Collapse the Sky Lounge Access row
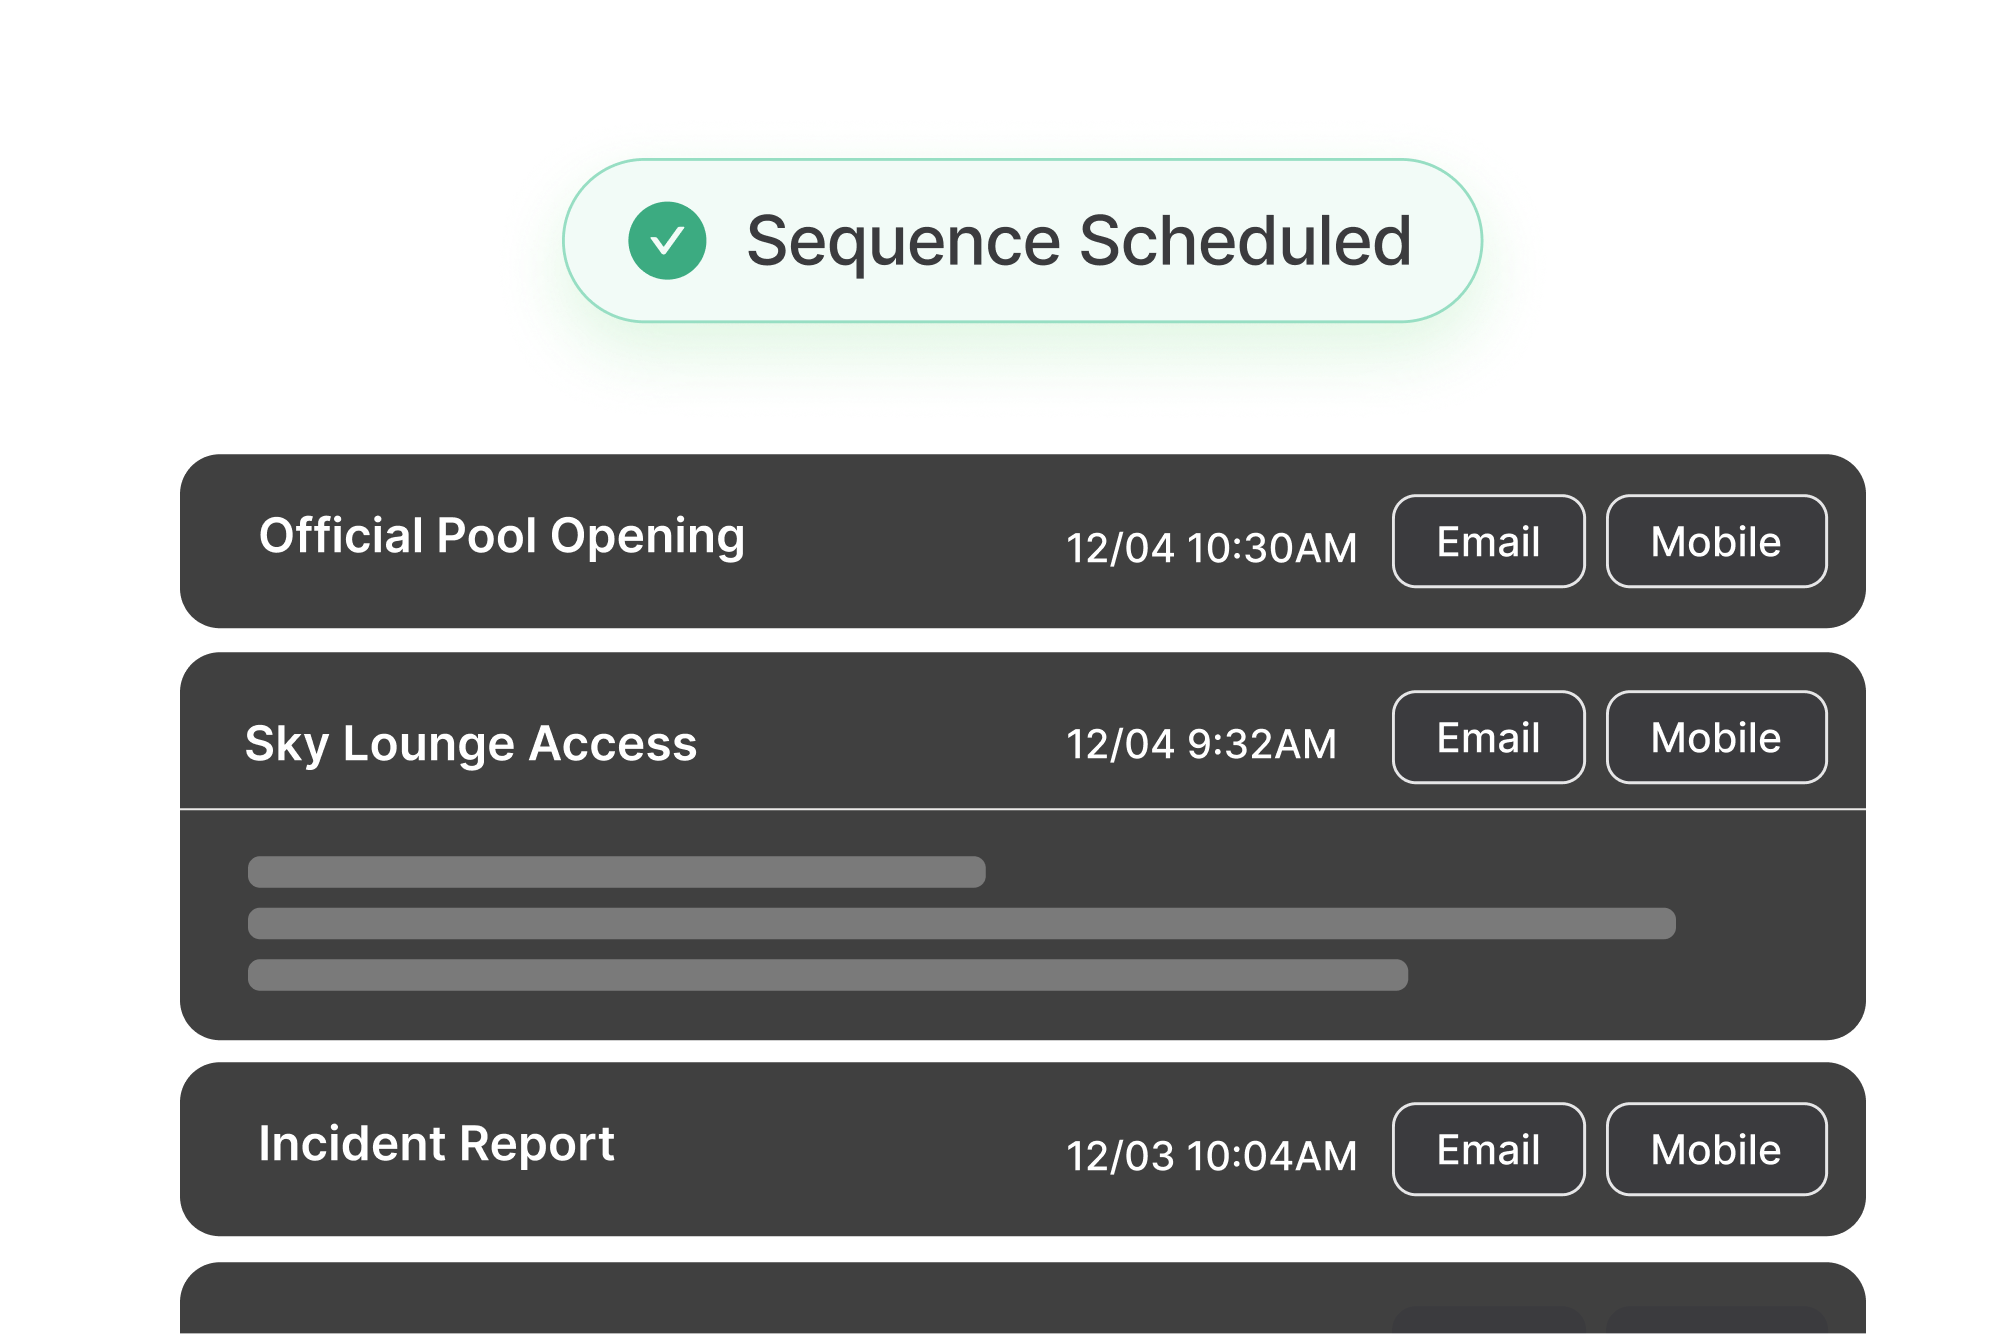2000x1334 pixels. tap(471, 744)
